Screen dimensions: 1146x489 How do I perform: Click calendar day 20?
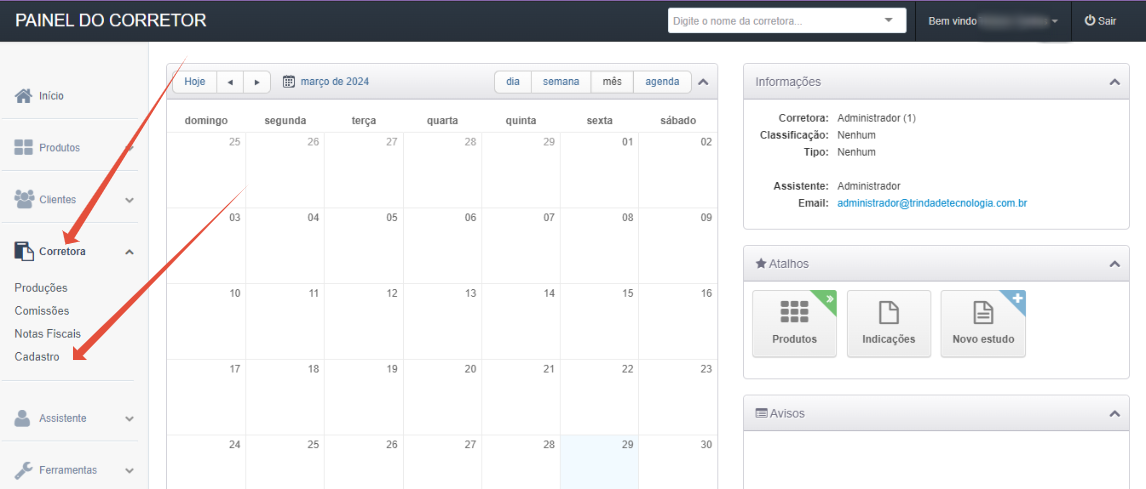click(x=442, y=397)
